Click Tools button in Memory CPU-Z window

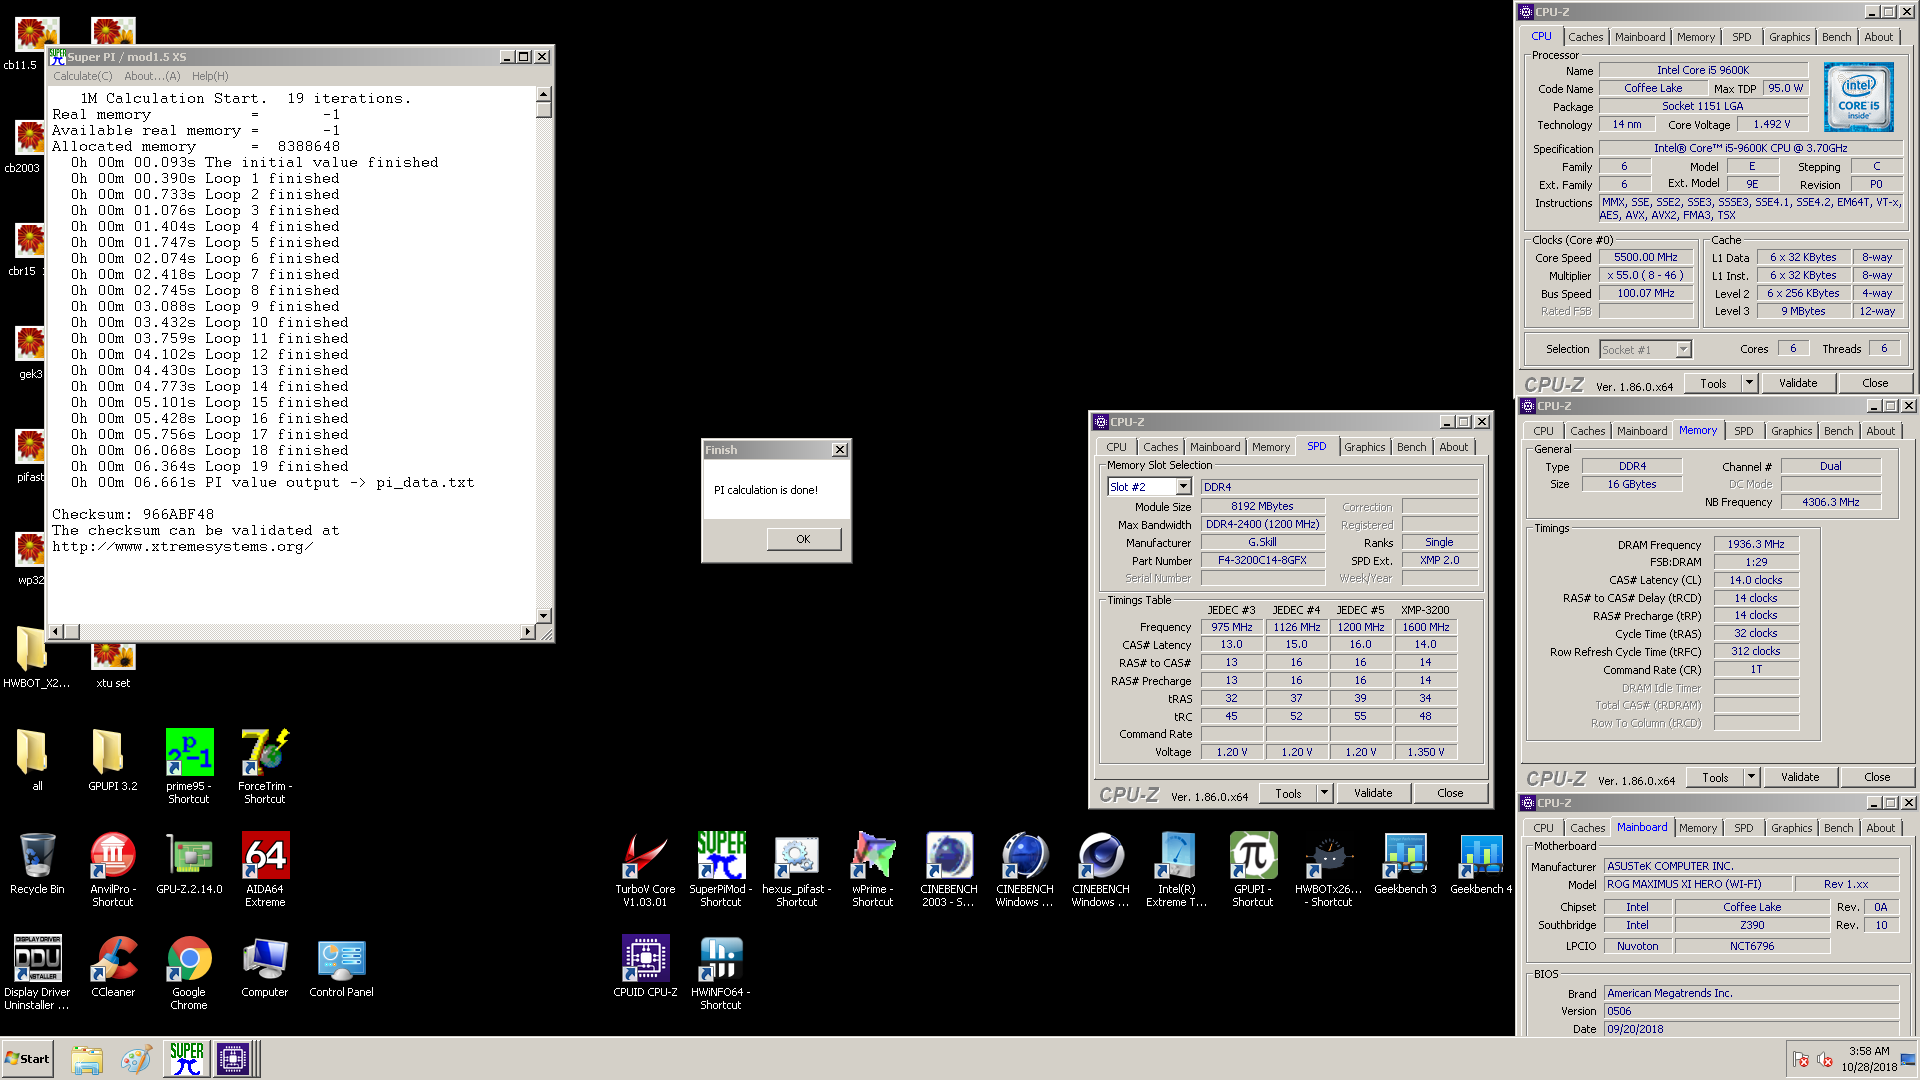coord(1715,777)
